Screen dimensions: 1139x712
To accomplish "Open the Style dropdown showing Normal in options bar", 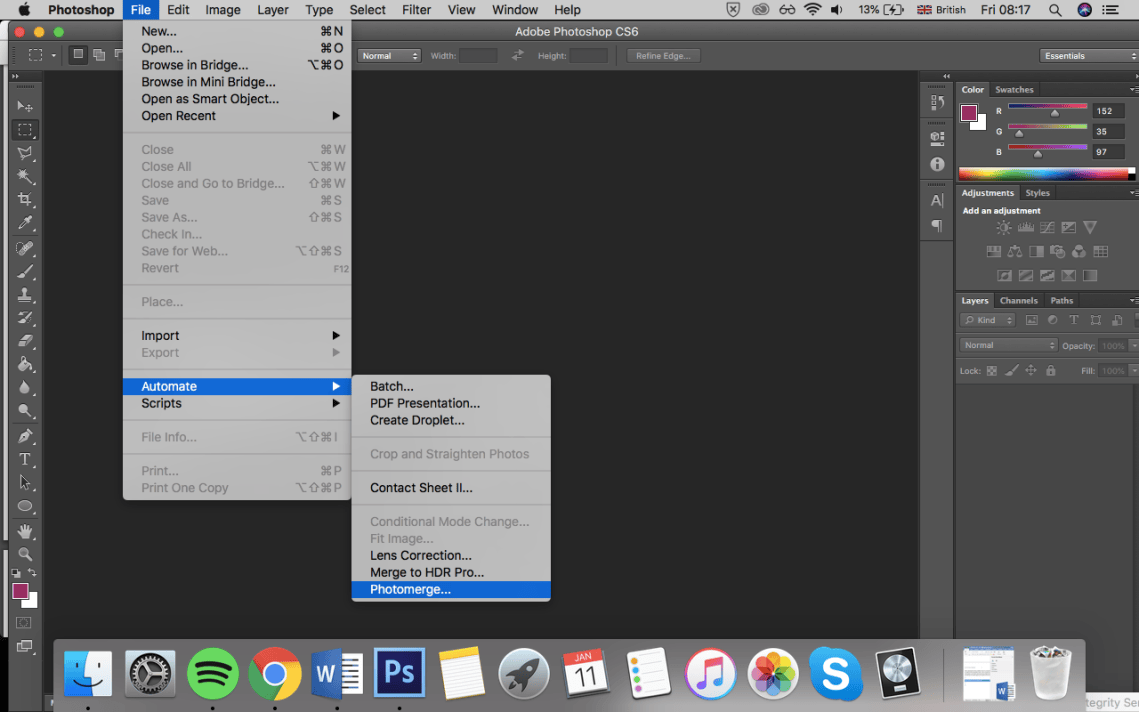I will click(x=389, y=56).
